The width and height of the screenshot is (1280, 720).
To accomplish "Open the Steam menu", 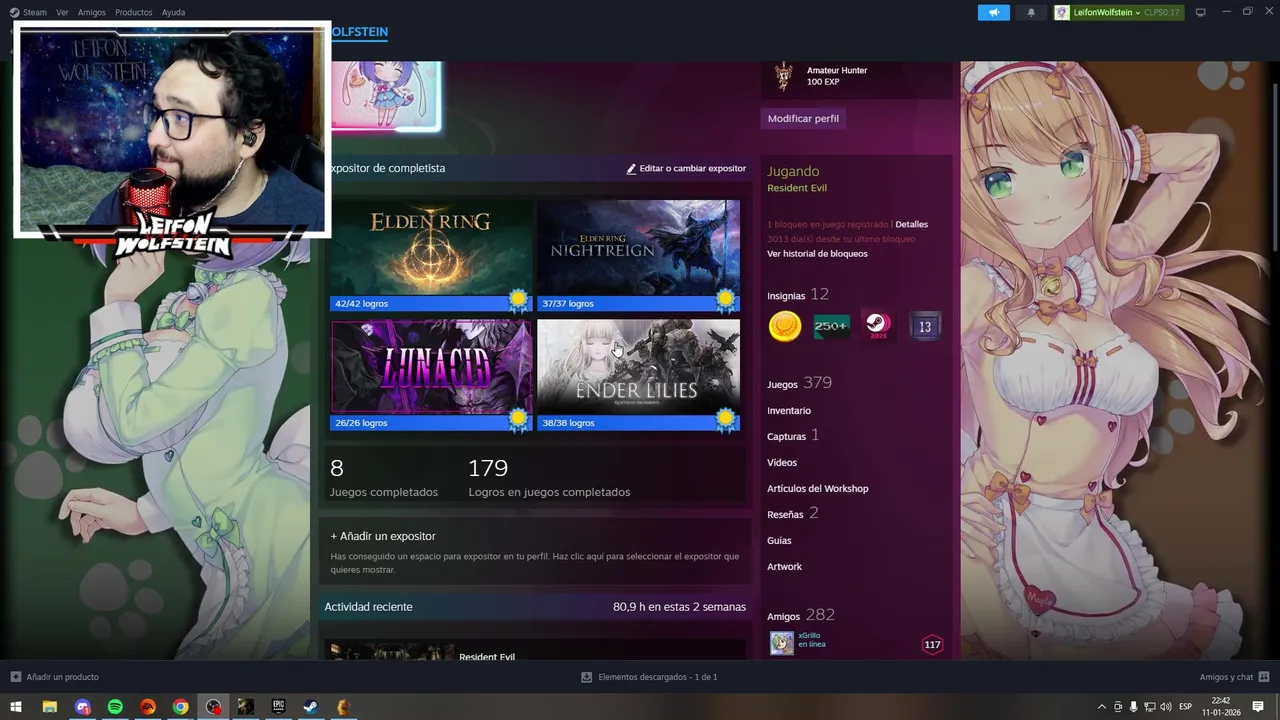I will tap(28, 12).
